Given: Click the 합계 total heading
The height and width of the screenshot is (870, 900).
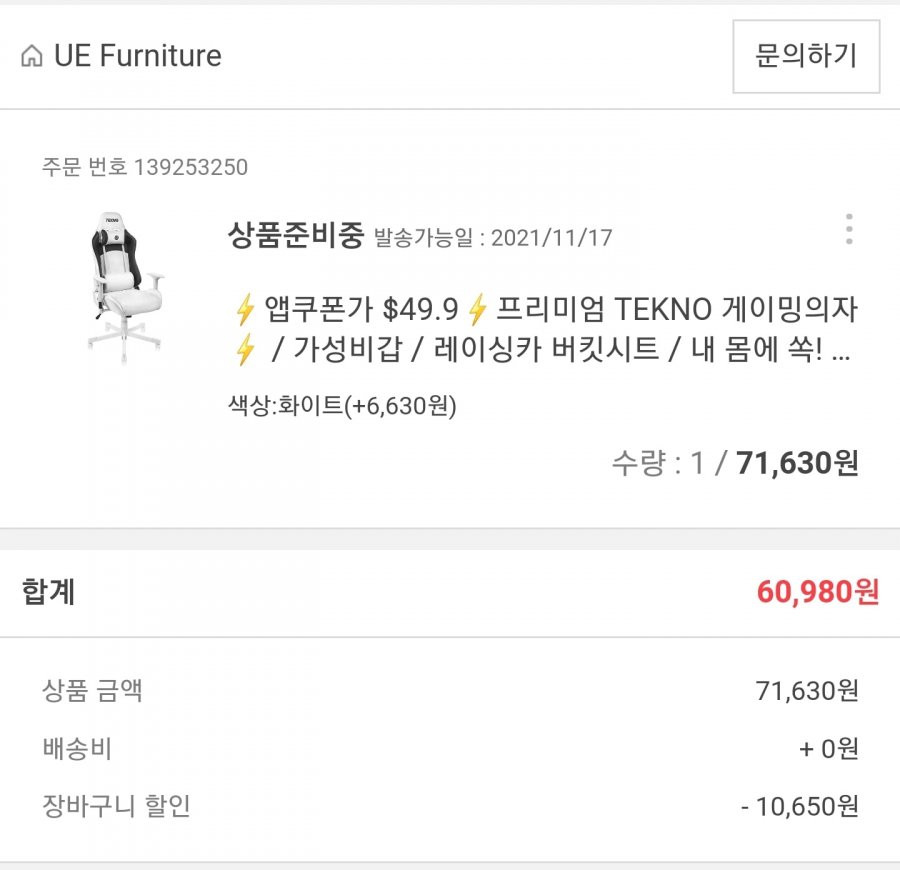Looking at the screenshot, I should click(x=48, y=592).
